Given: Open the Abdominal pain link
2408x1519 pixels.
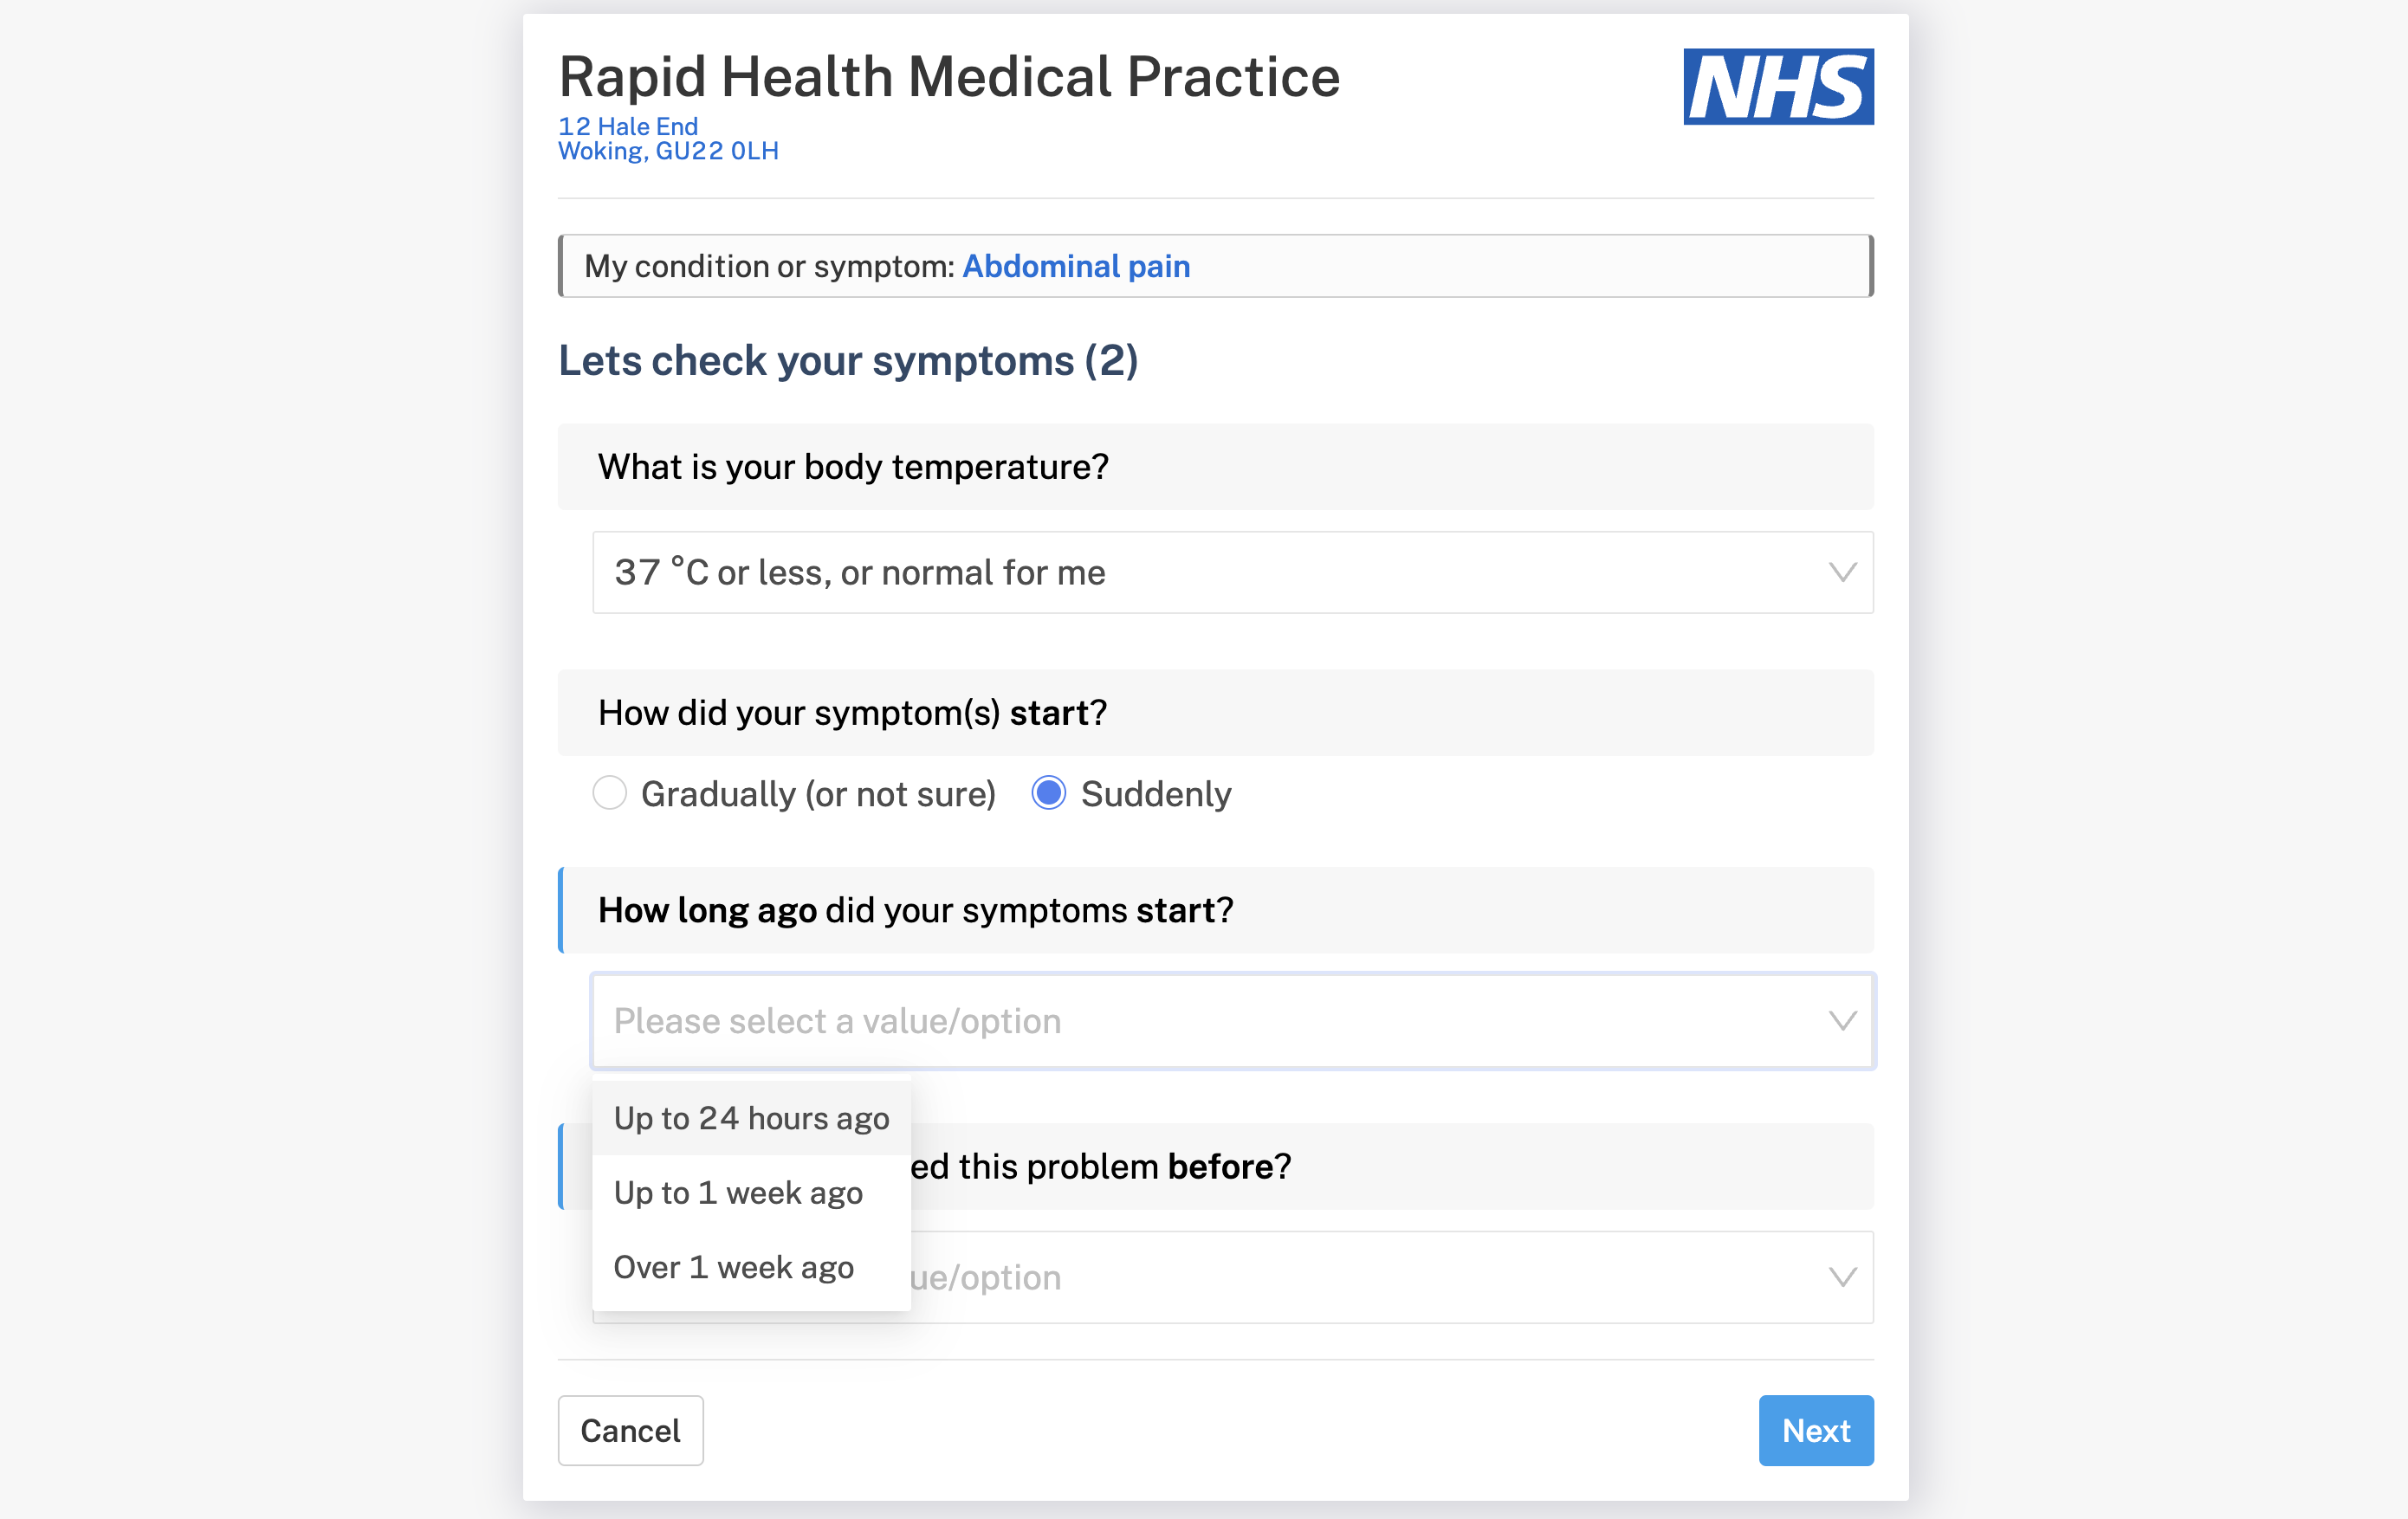Looking at the screenshot, I should pyautogui.click(x=1075, y=266).
